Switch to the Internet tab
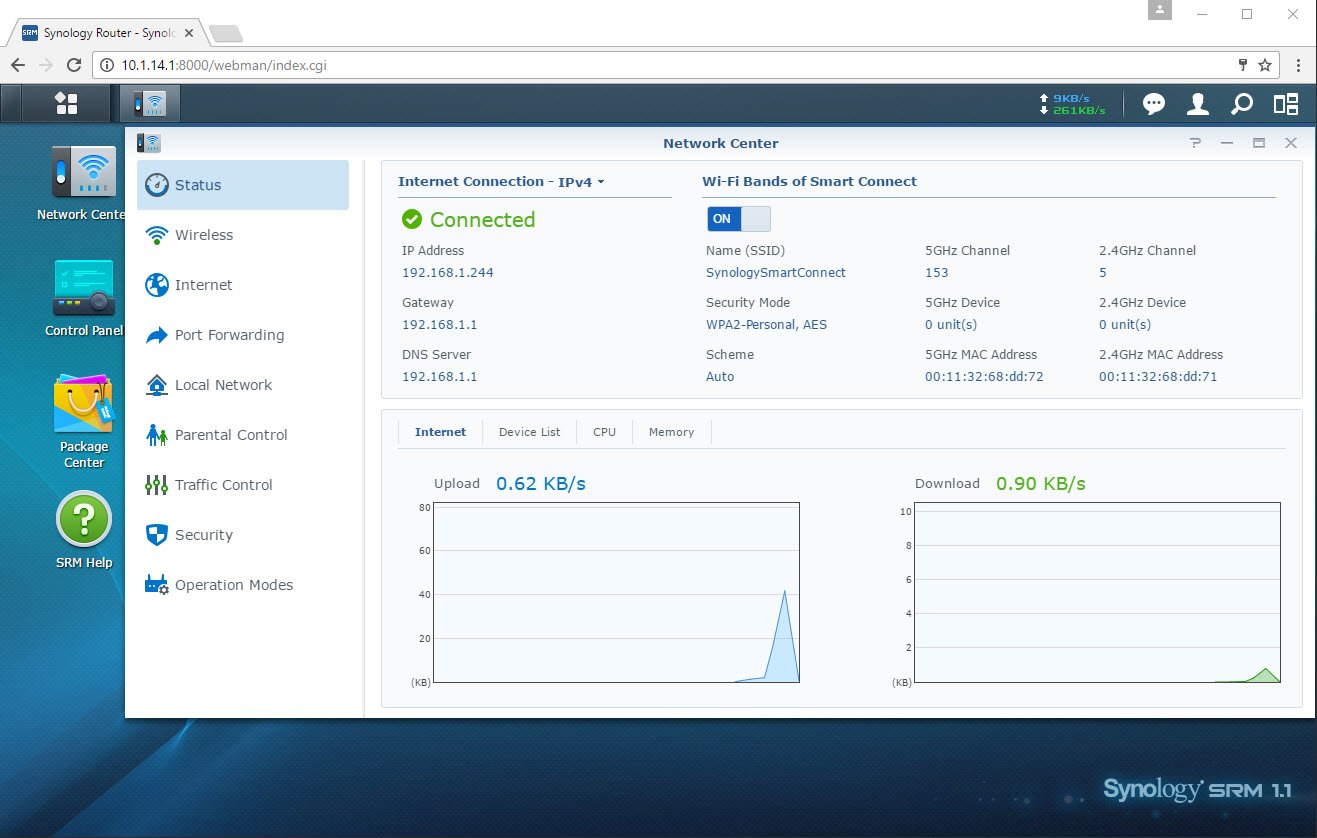The height and width of the screenshot is (838, 1317). 440,432
